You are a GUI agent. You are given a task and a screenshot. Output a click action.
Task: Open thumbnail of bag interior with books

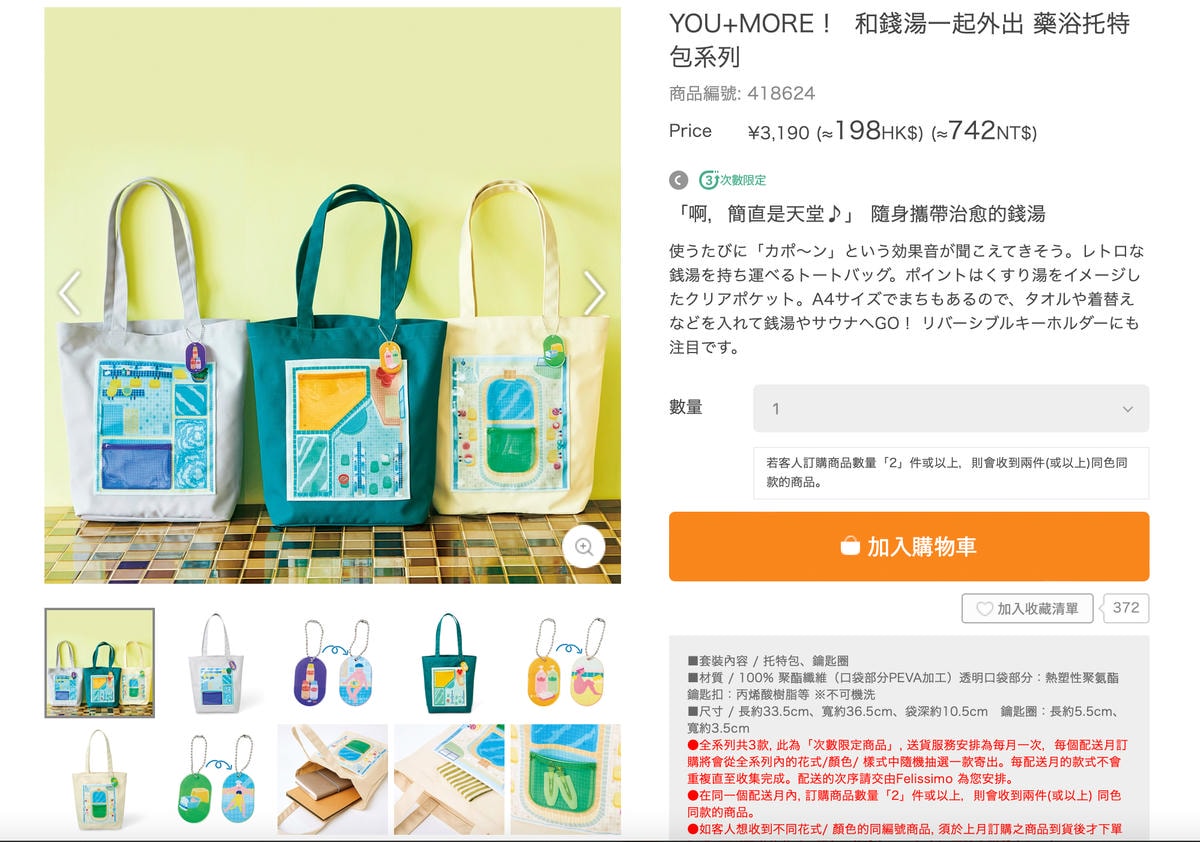tap(333, 780)
